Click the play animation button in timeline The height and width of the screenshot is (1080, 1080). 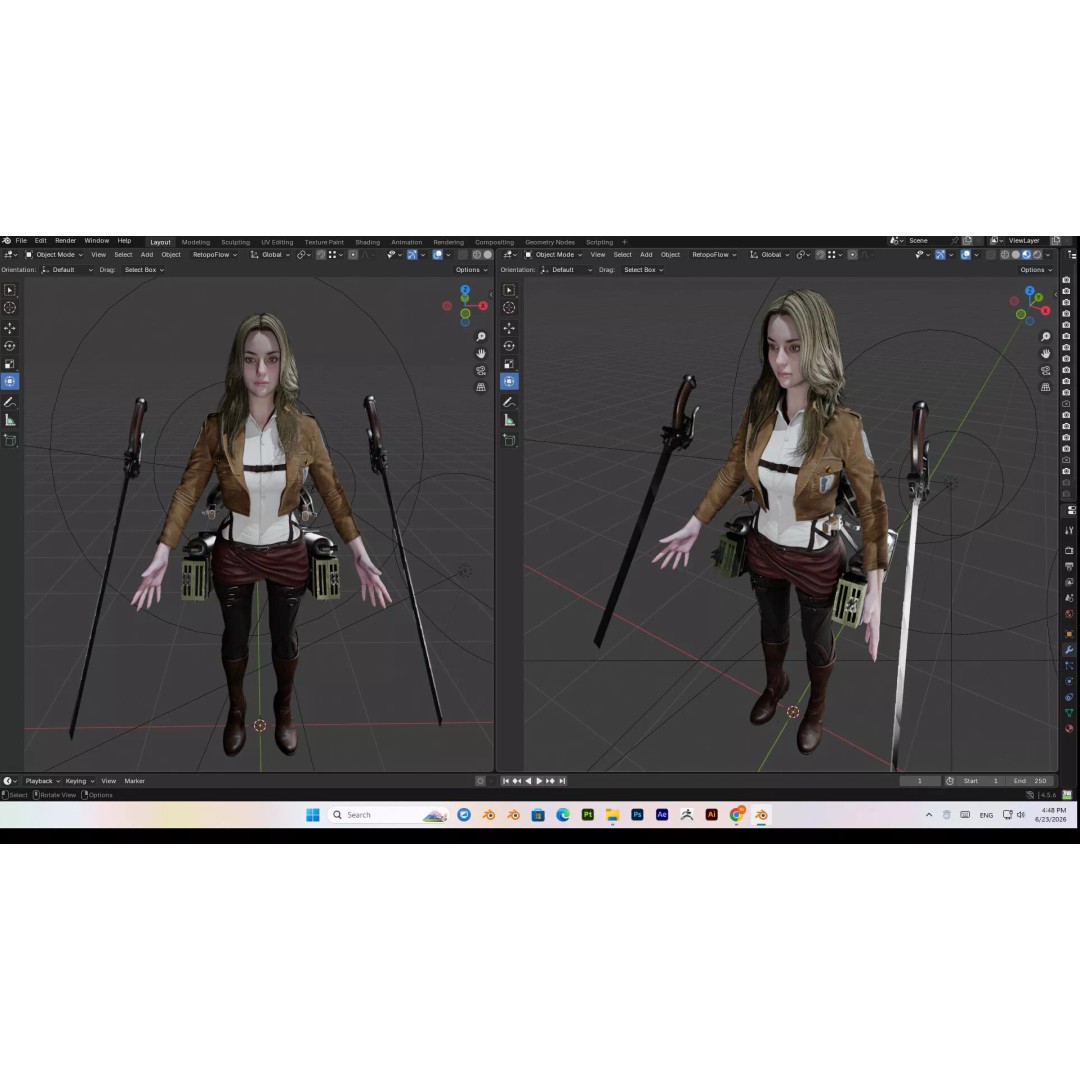[x=539, y=781]
